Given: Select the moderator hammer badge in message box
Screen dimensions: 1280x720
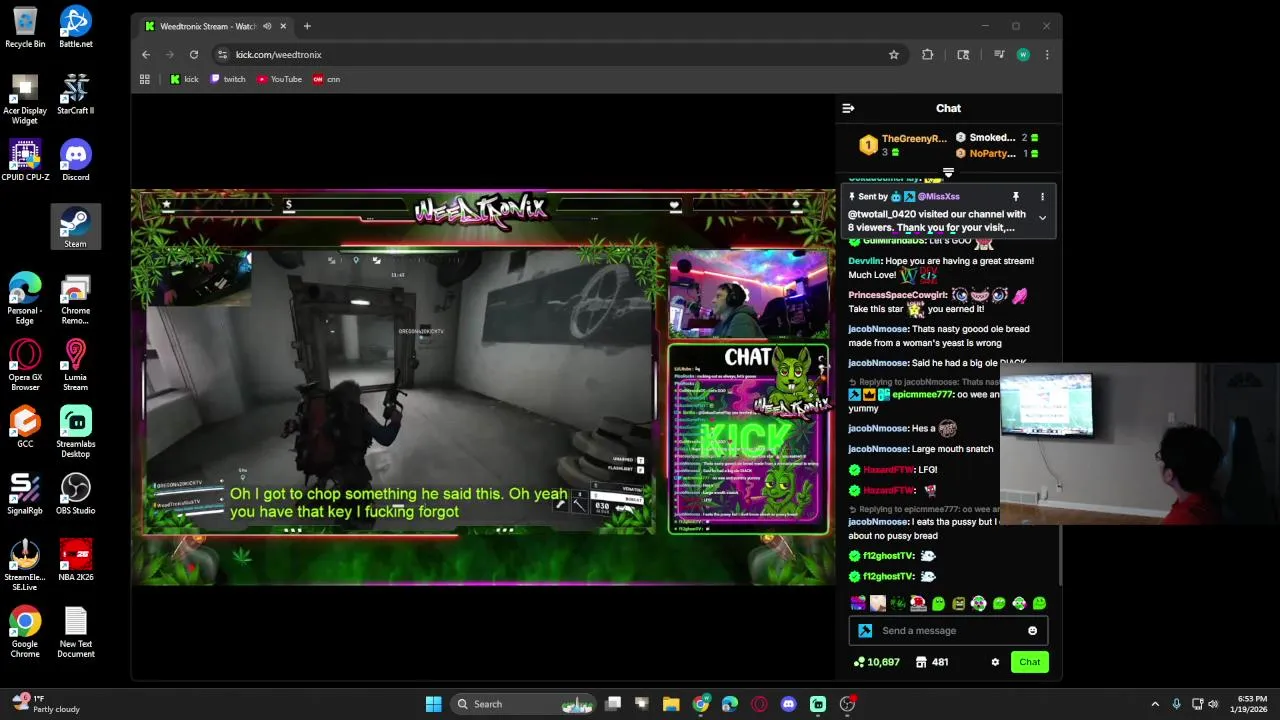Looking at the screenshot, I should 865,631.
